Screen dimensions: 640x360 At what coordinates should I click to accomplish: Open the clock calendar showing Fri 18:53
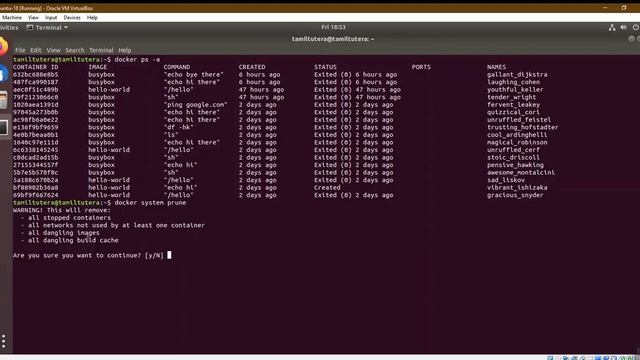[333, 27]
